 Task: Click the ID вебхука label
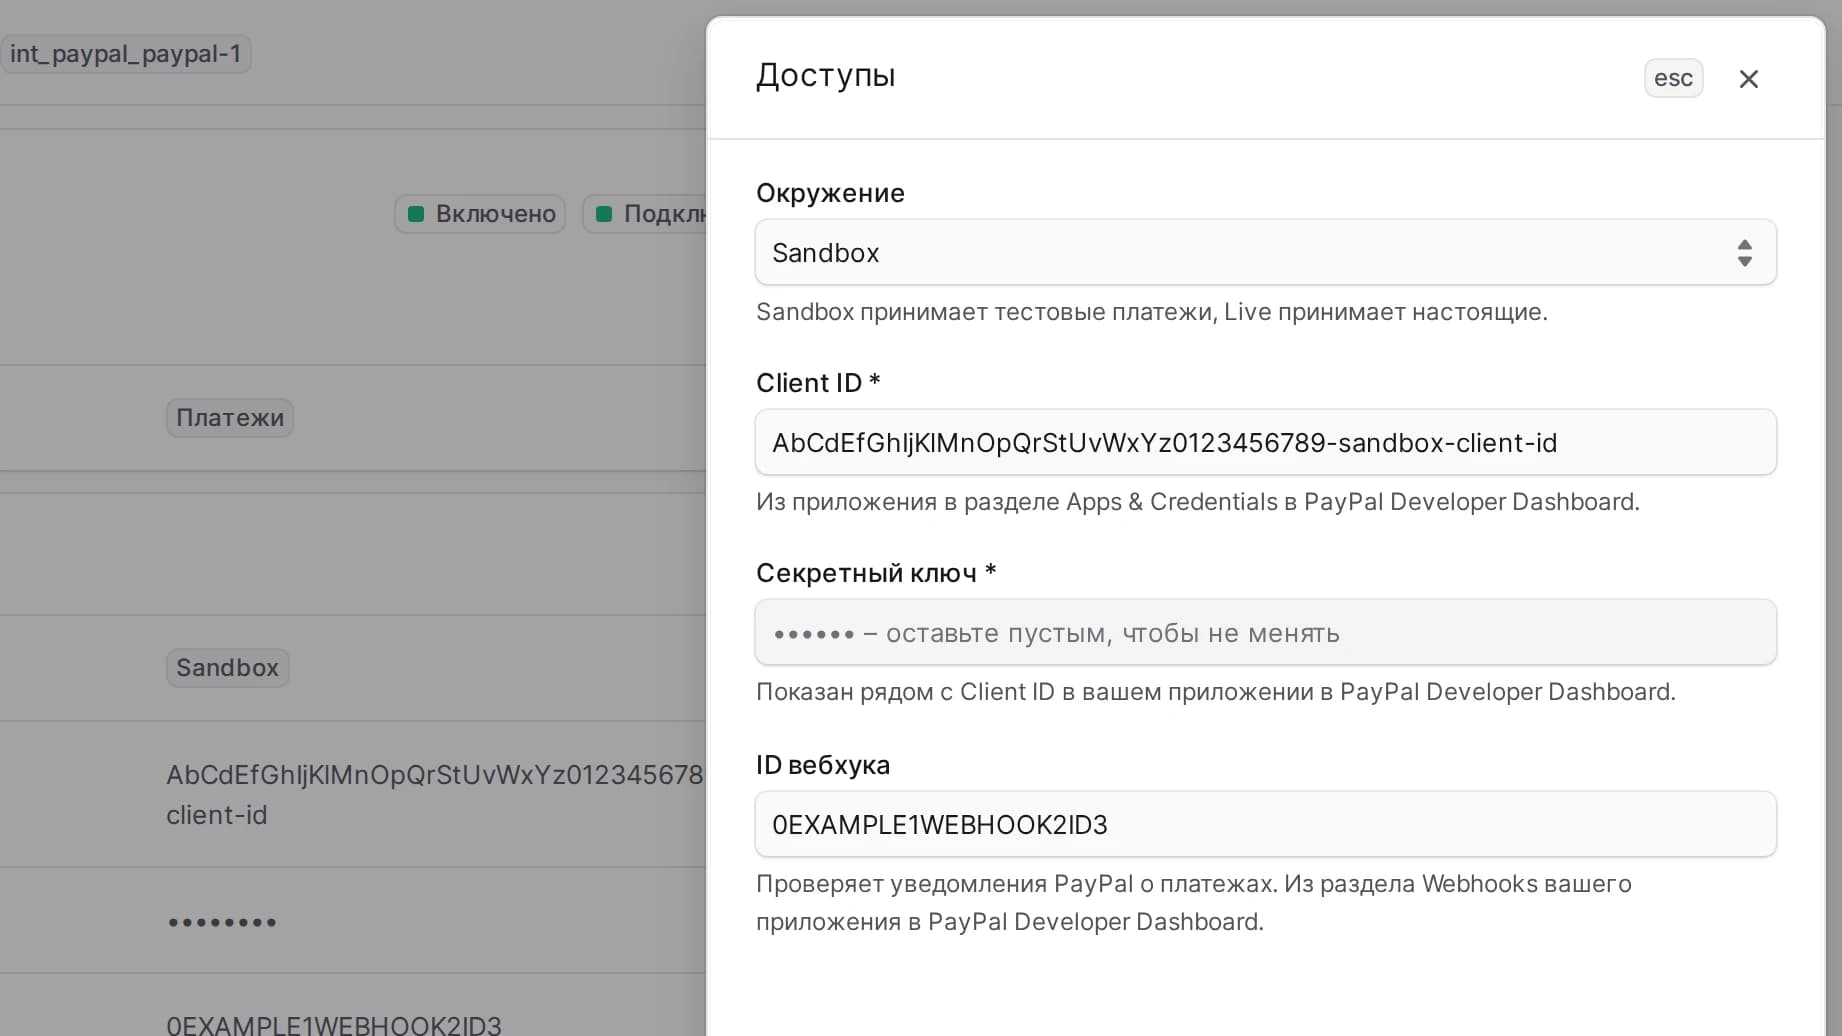pyautogui.click(x=823, y=765)
